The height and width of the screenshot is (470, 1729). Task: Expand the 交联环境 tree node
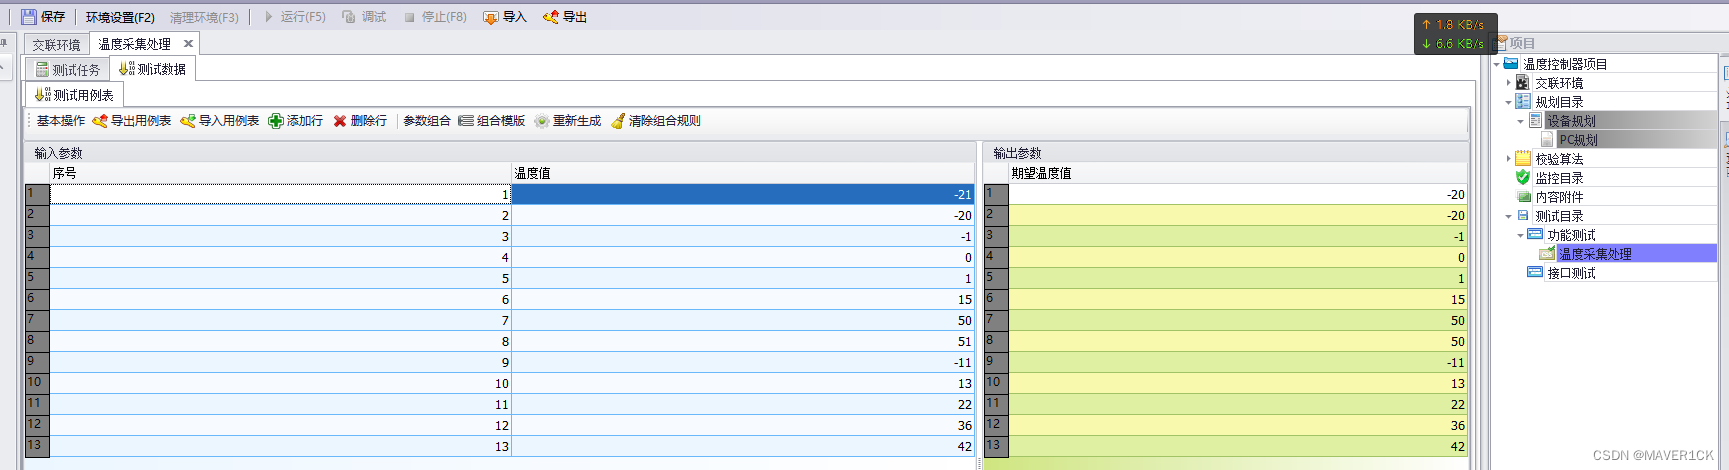tap(1508, 83)
